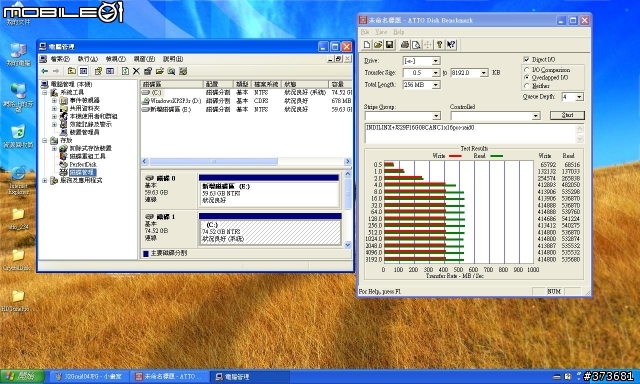Open the Stripe Group dropdown
Image resolution: width=640 pixels, height=384 pixels.
(x=436, y=116)
